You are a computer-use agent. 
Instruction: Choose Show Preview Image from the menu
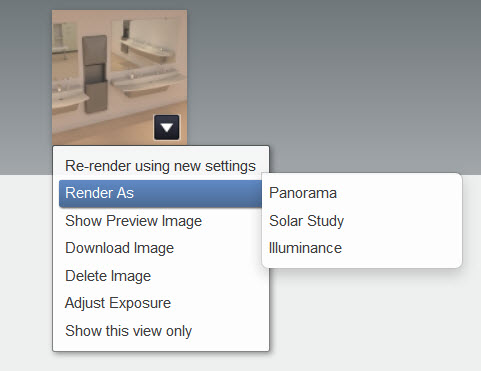coord(160,221)
